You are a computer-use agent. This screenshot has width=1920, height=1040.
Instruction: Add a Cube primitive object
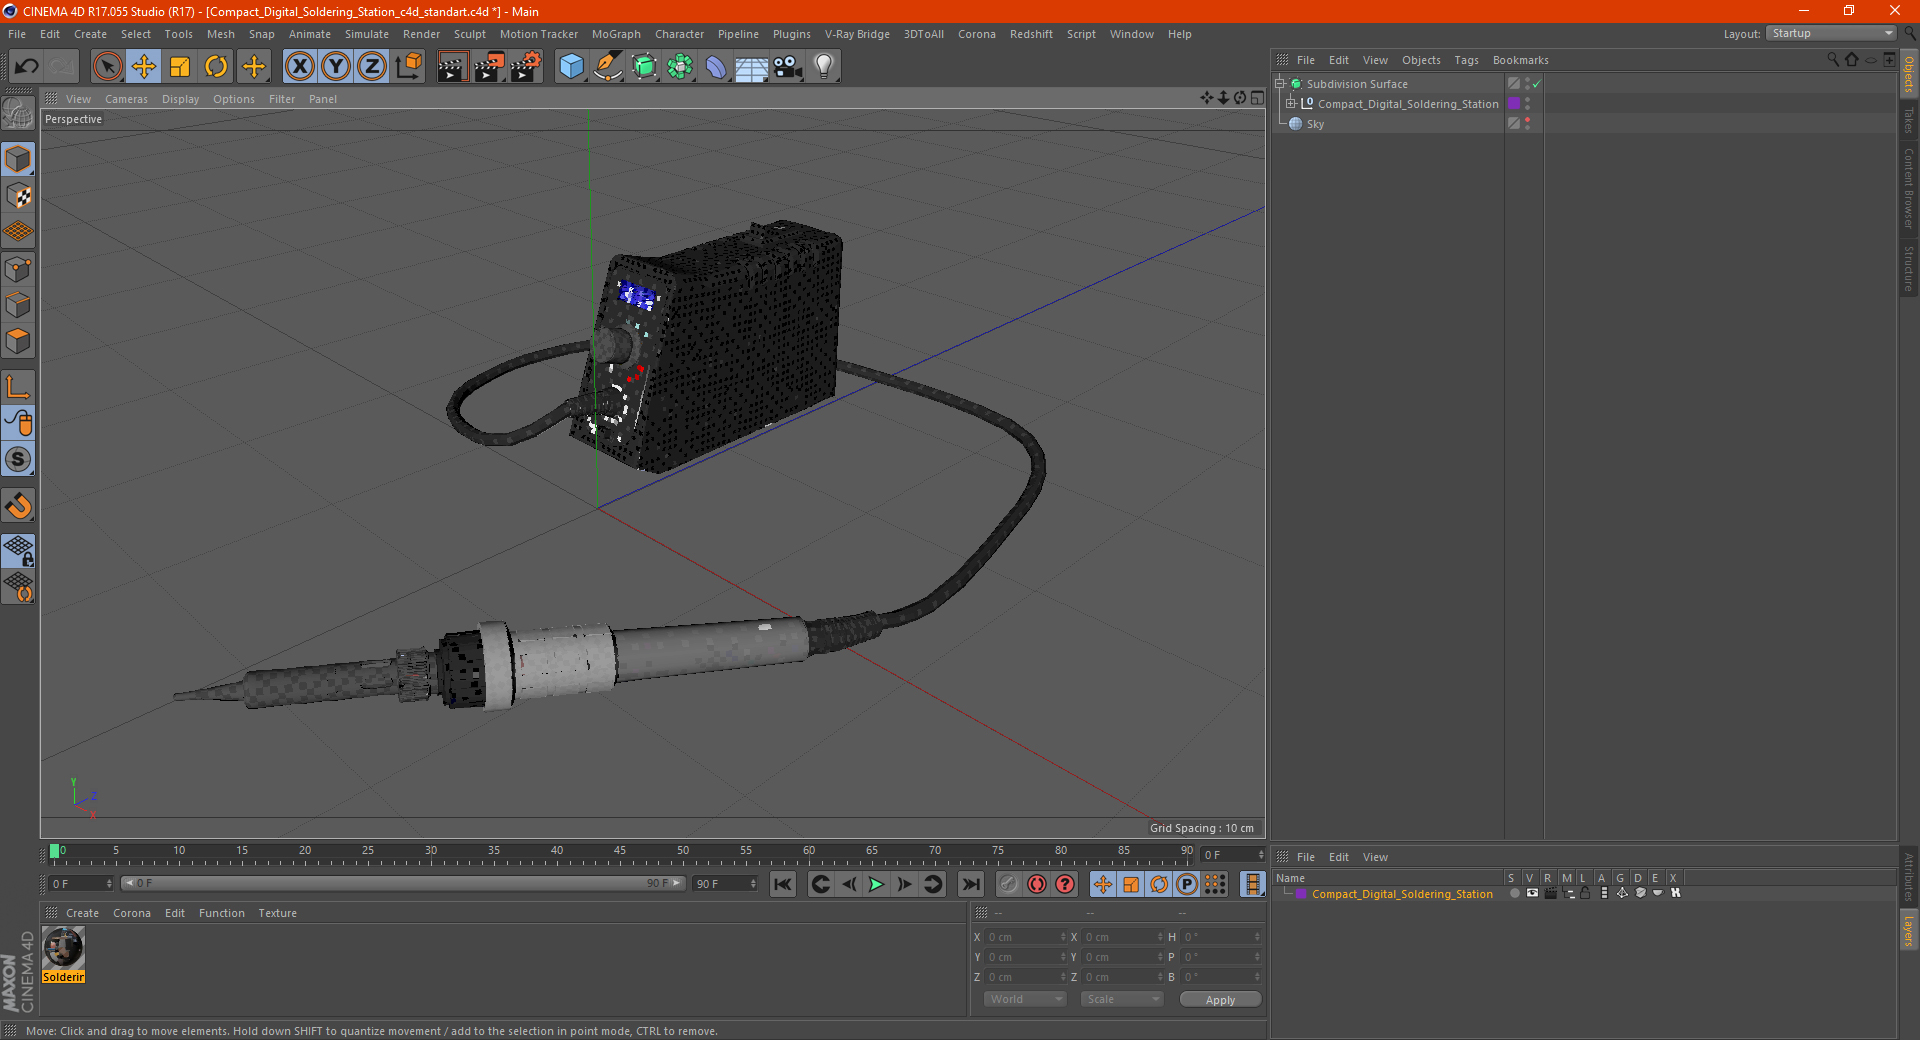pyautogui.click(x=571, y=67)
